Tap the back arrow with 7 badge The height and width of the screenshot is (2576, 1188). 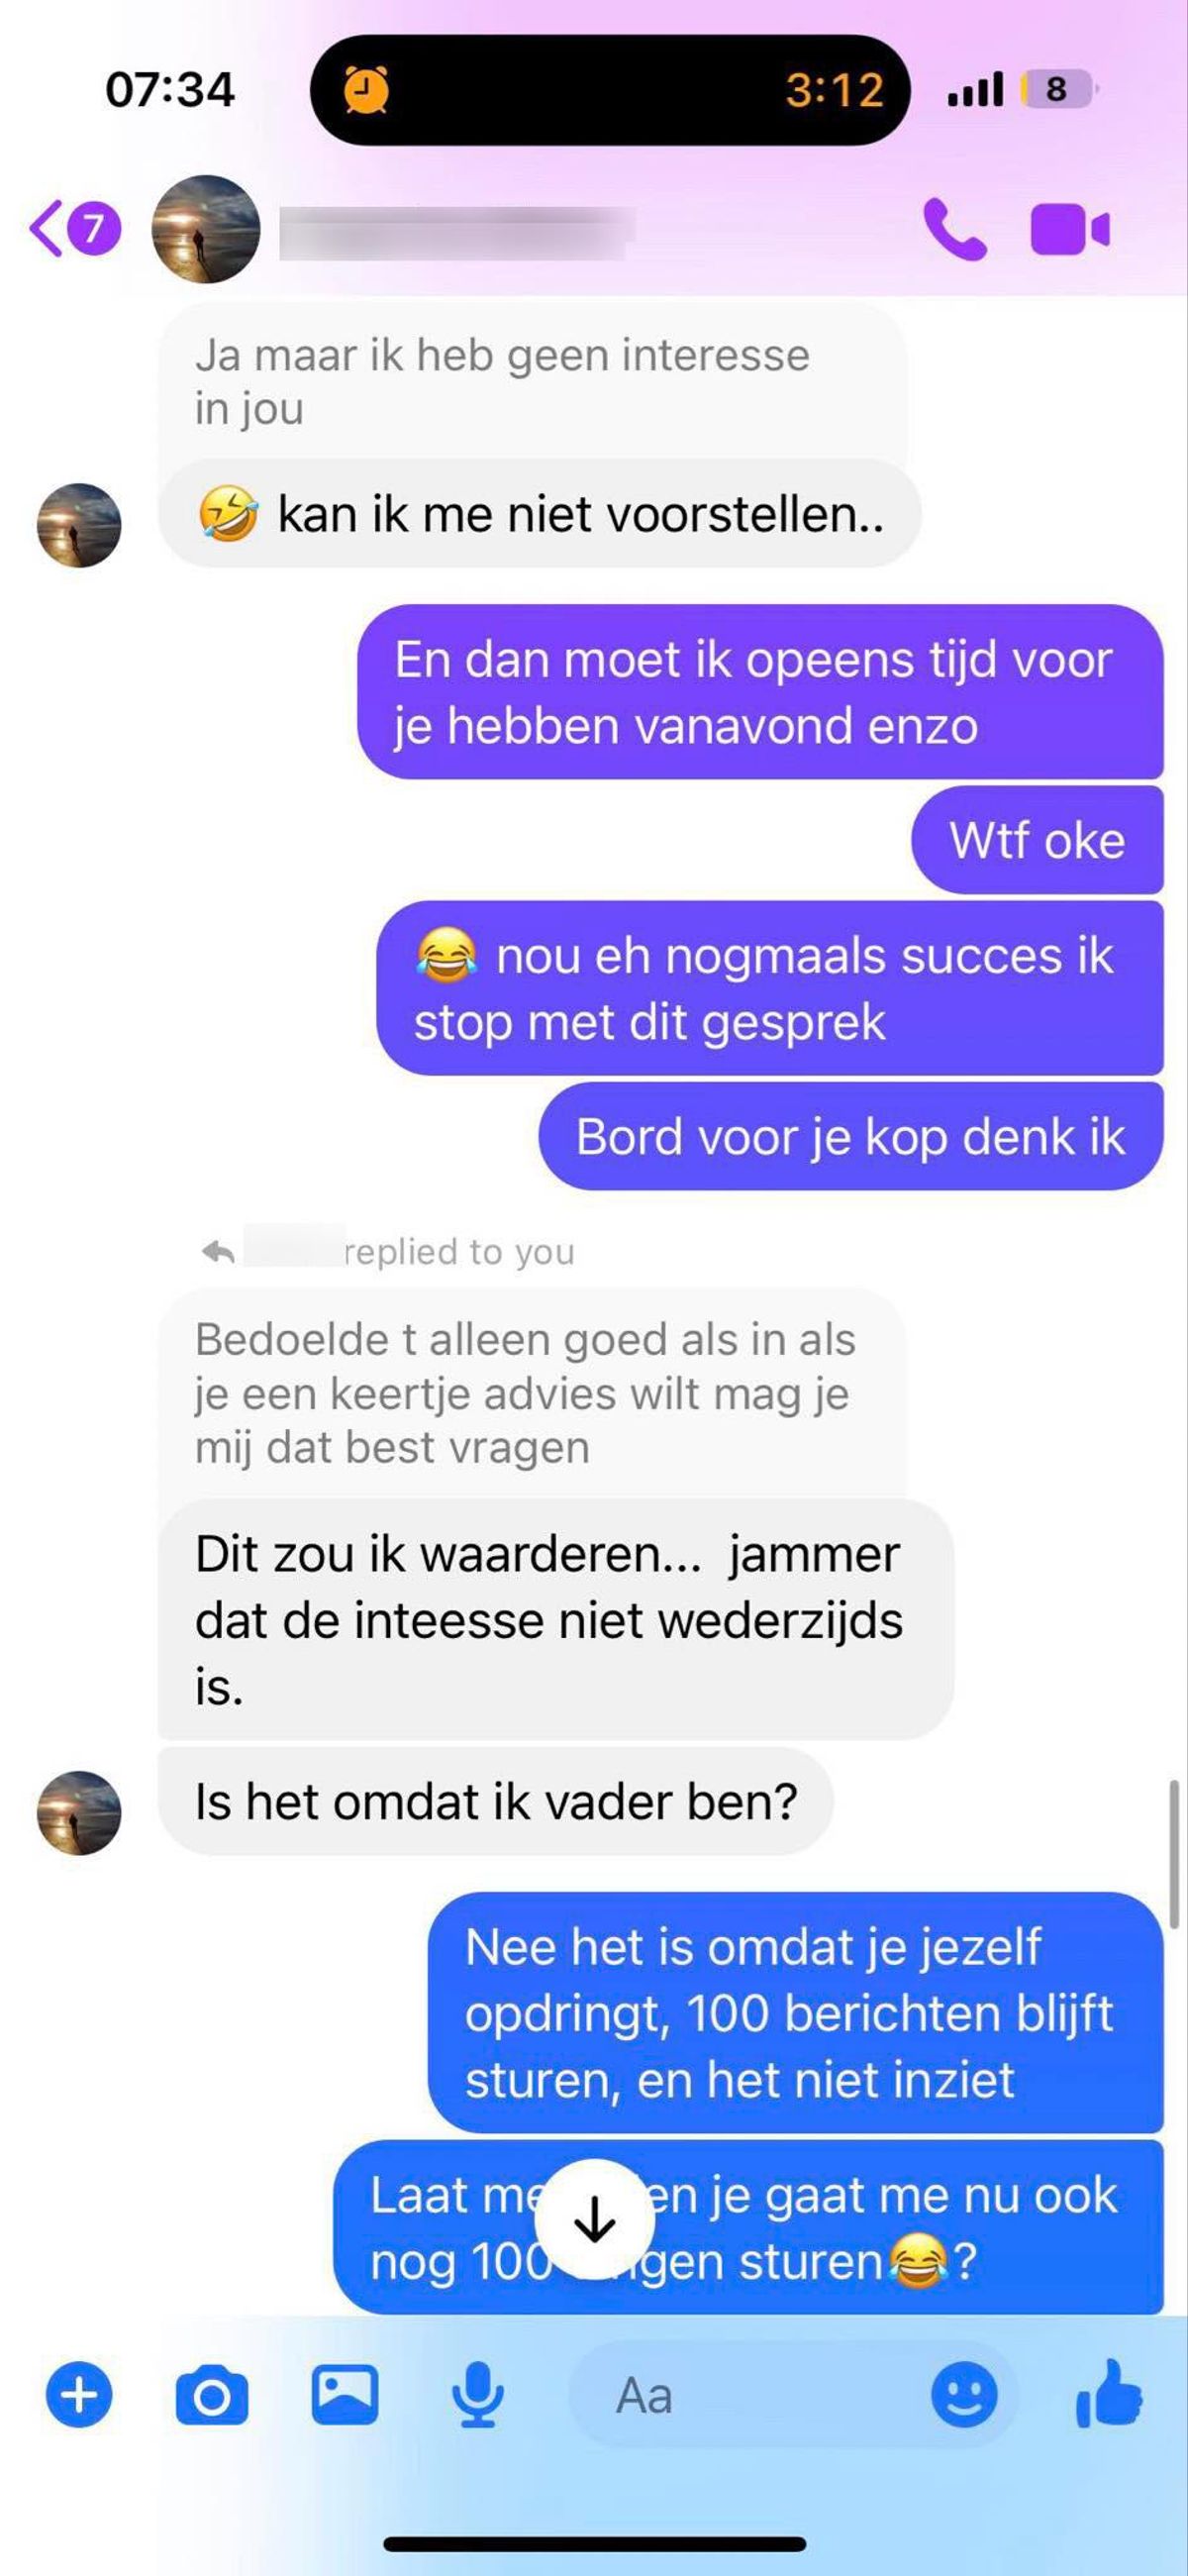pos(75,229)
